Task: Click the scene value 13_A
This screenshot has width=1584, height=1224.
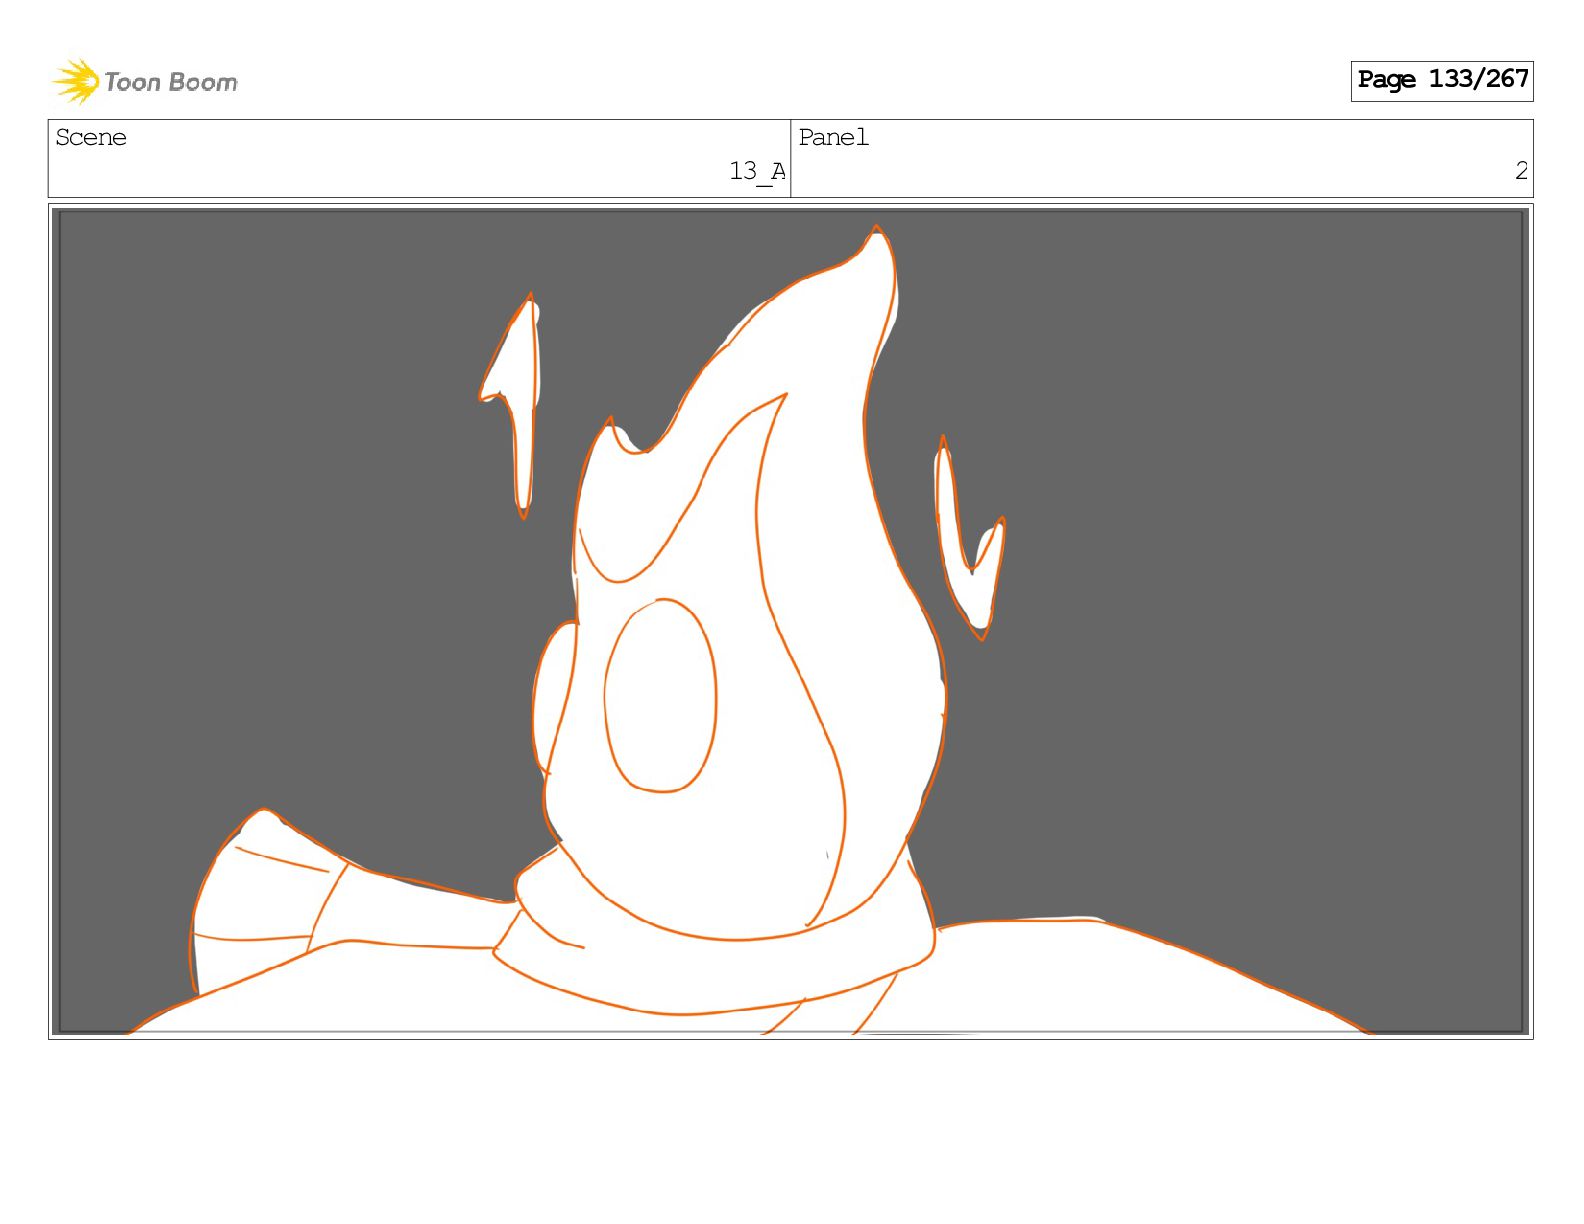Action: (757, 172)
